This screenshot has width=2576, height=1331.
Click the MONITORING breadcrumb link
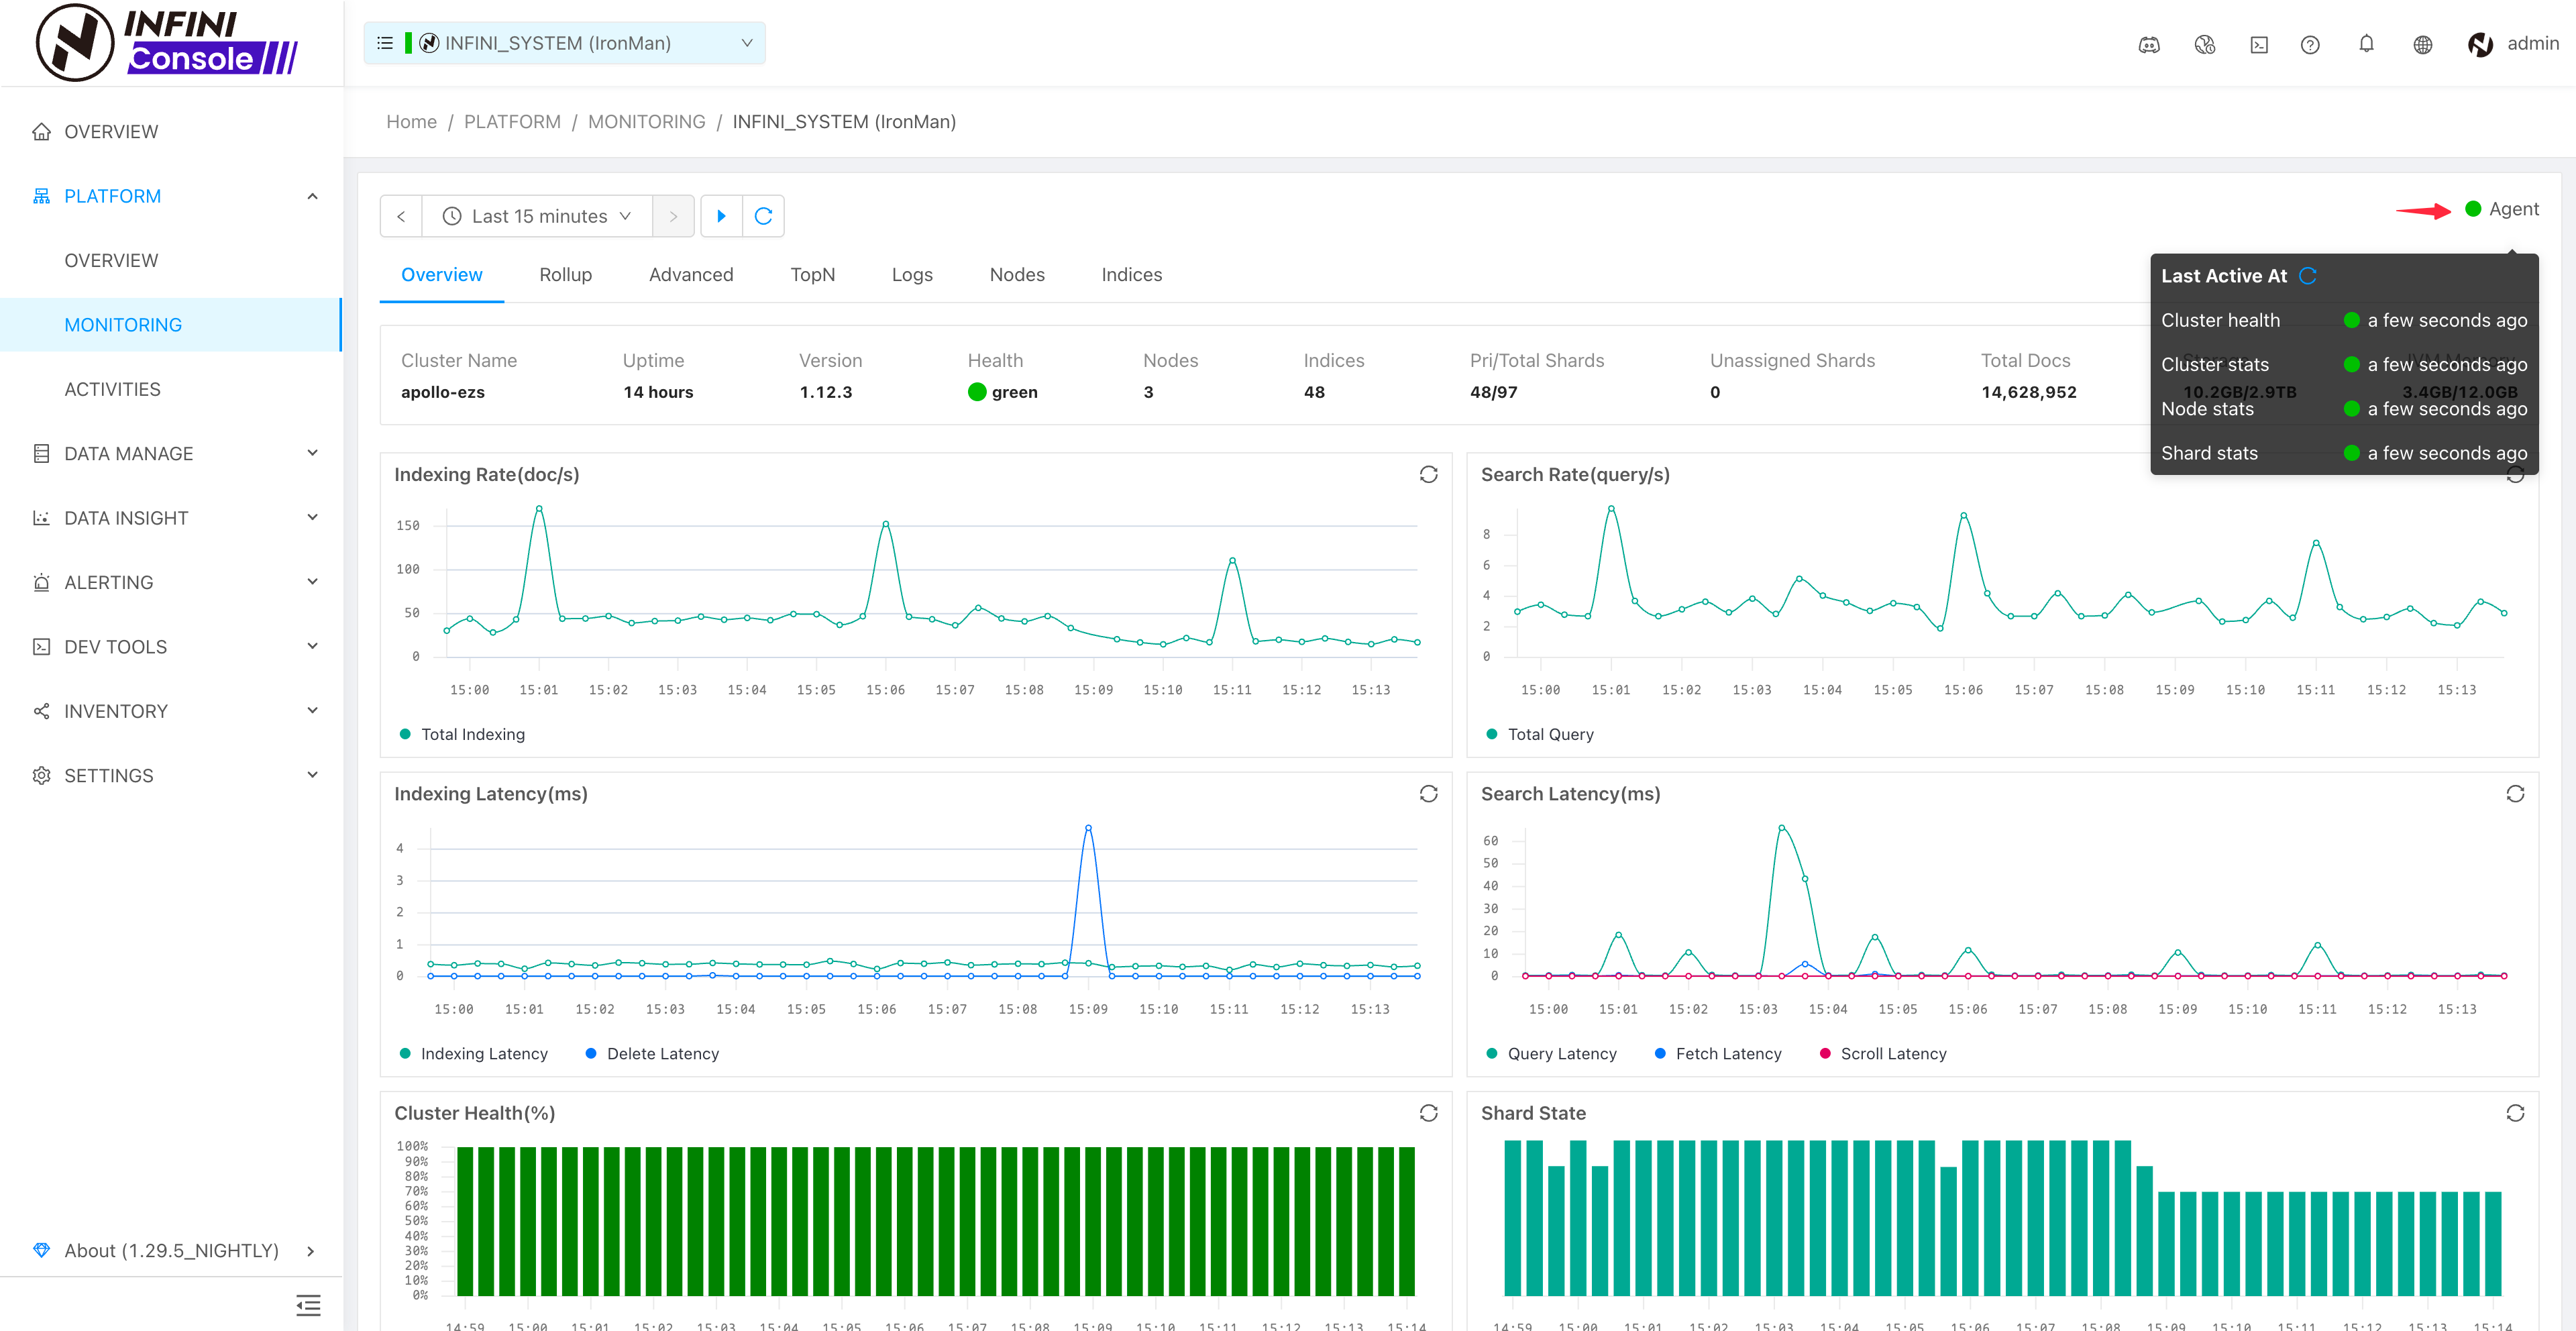coord(646,121)
